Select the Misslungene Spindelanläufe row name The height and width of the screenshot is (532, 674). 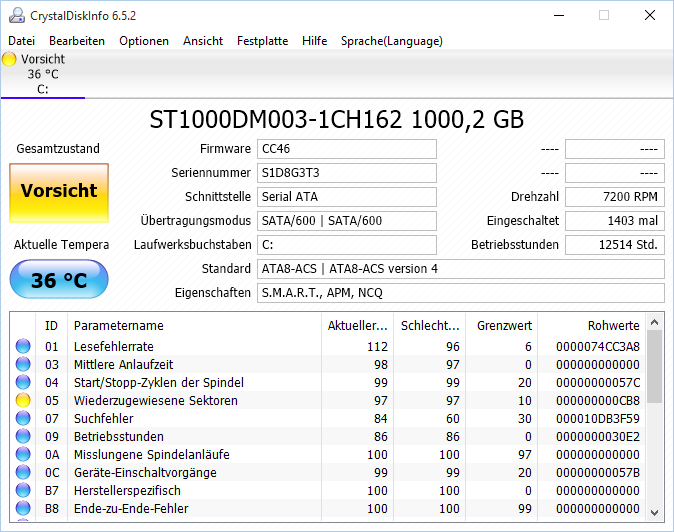click(152, 455)
